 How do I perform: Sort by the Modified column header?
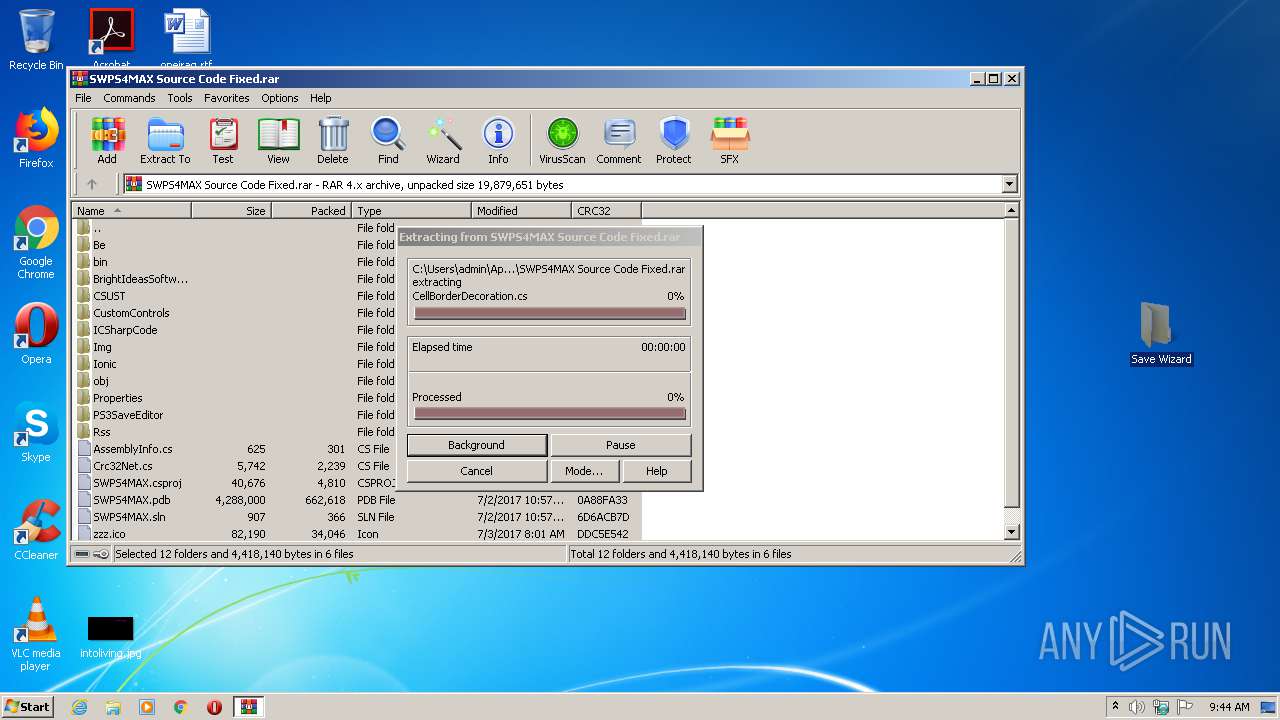(x=521, y=210)
